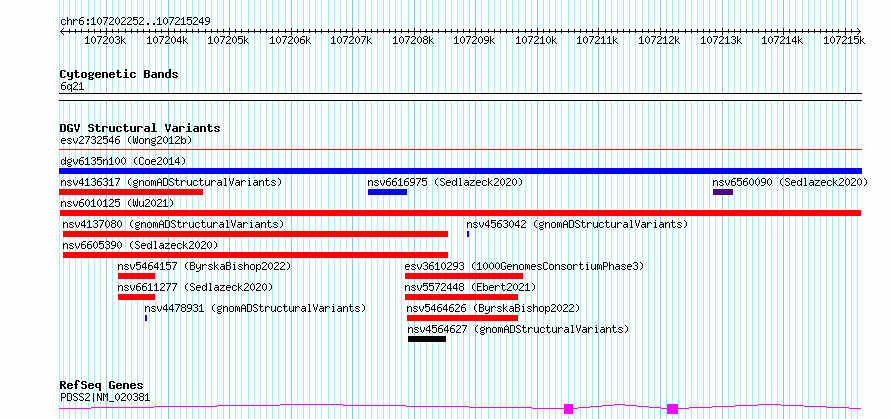Image resolution: width=890 pixels, height=419 pixels.
Task: Click the red bar under nsv5464157
Action: [136, 276]
